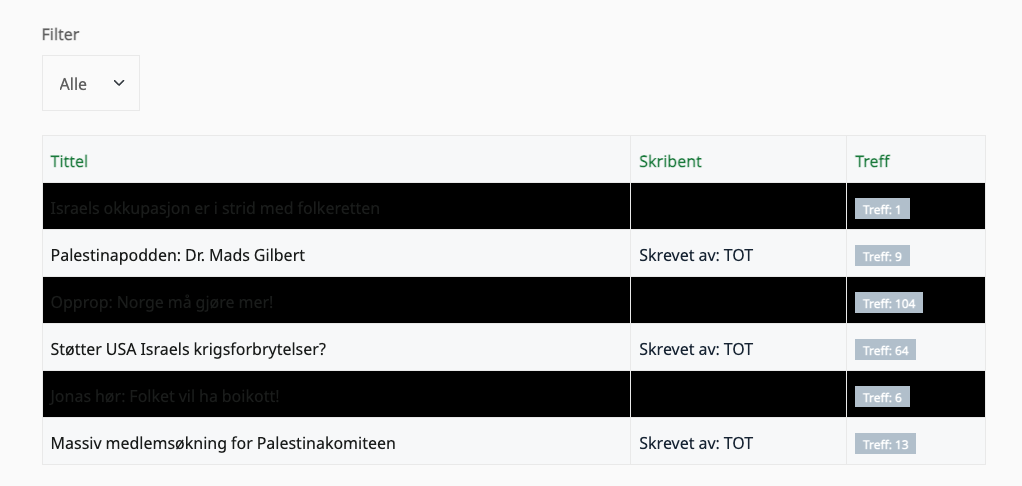Open "Jonas hør: Folket vil ha boikott!" article
Screen dimensions: 1022x486
165,396
